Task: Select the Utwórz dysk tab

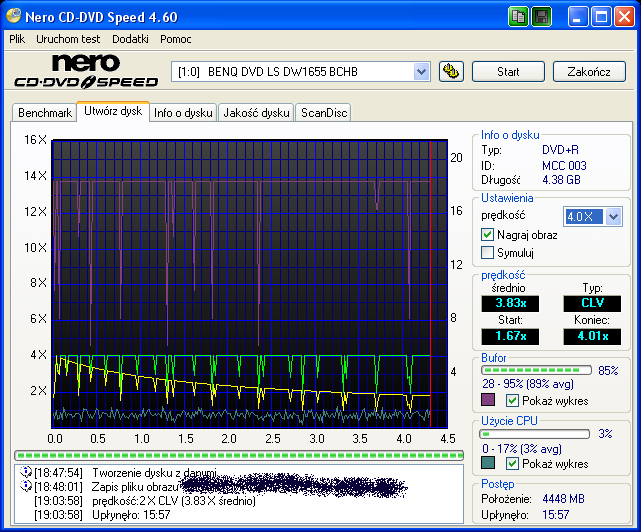Action: [x=113, y=111]
